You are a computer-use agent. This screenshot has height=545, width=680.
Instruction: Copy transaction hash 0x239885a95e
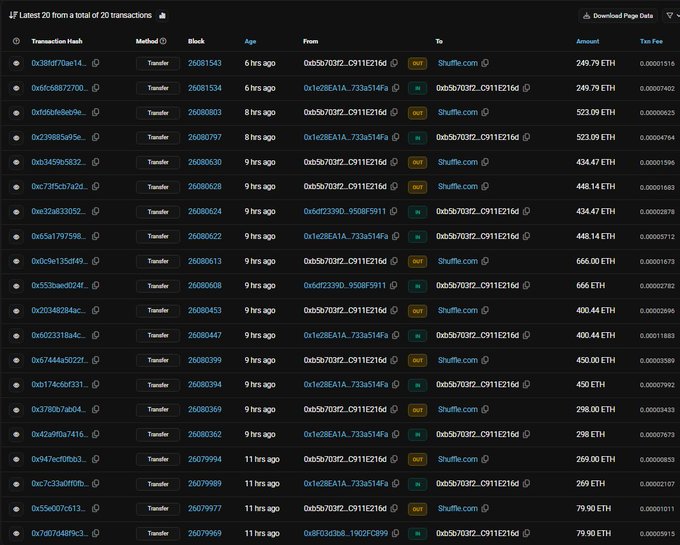[95, 137]
